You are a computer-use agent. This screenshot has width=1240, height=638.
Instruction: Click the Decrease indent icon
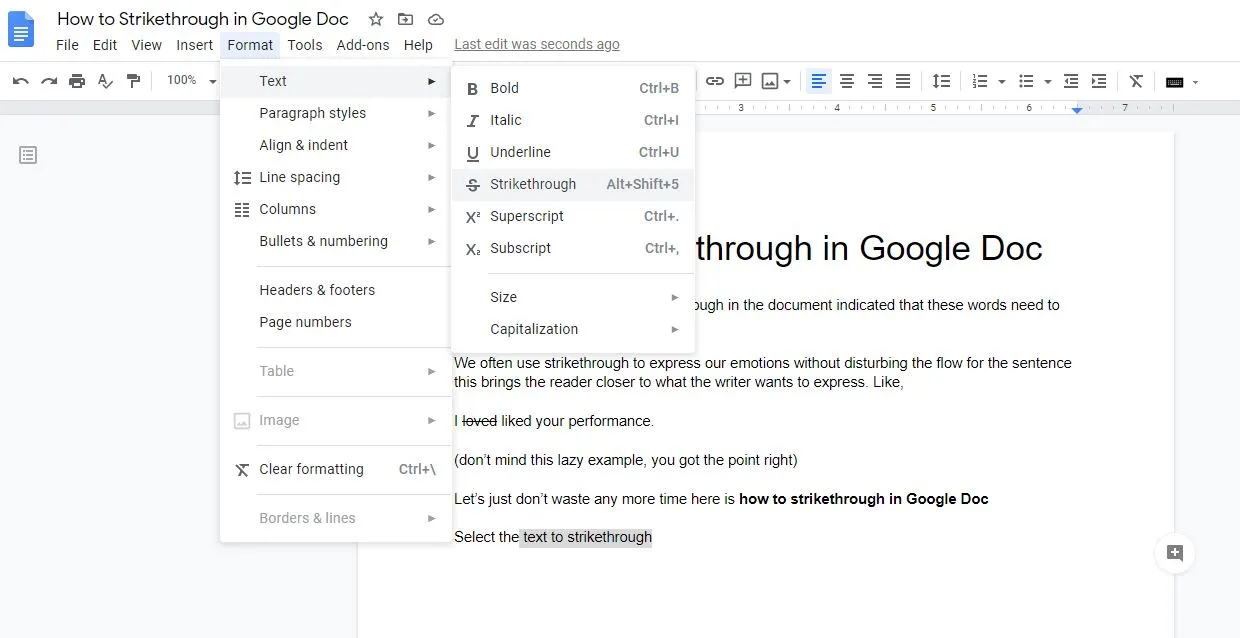click(1071, 81)
